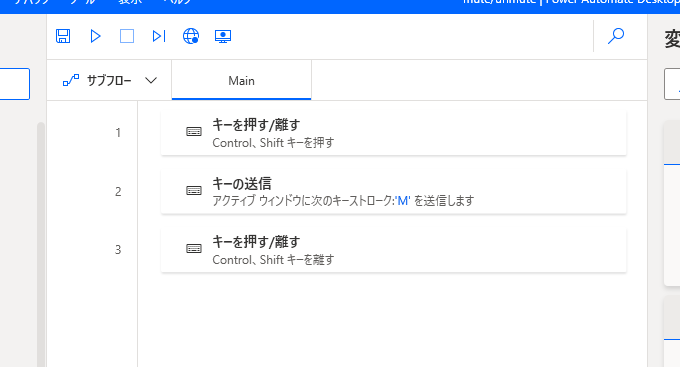Focus the variables search box on right

[672, 84]
